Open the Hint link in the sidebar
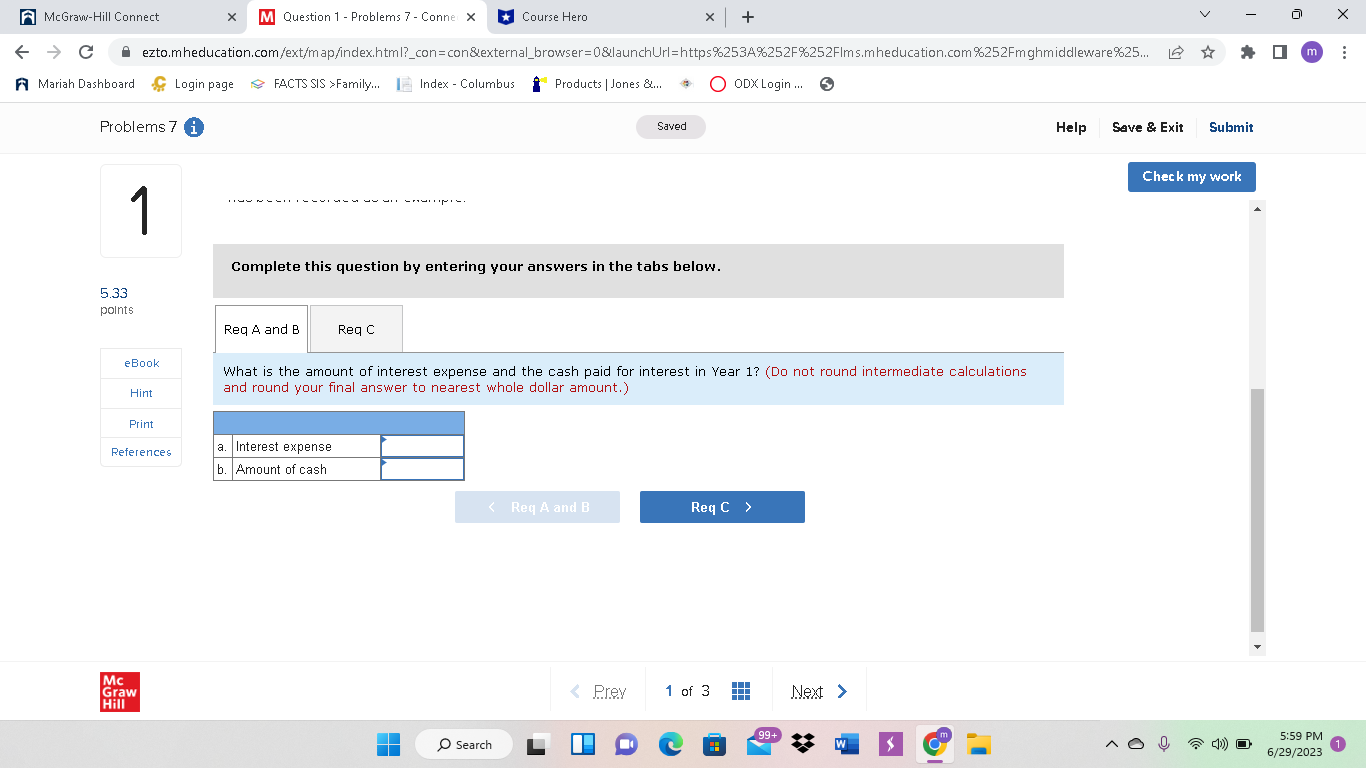 (x=140, y=393)
